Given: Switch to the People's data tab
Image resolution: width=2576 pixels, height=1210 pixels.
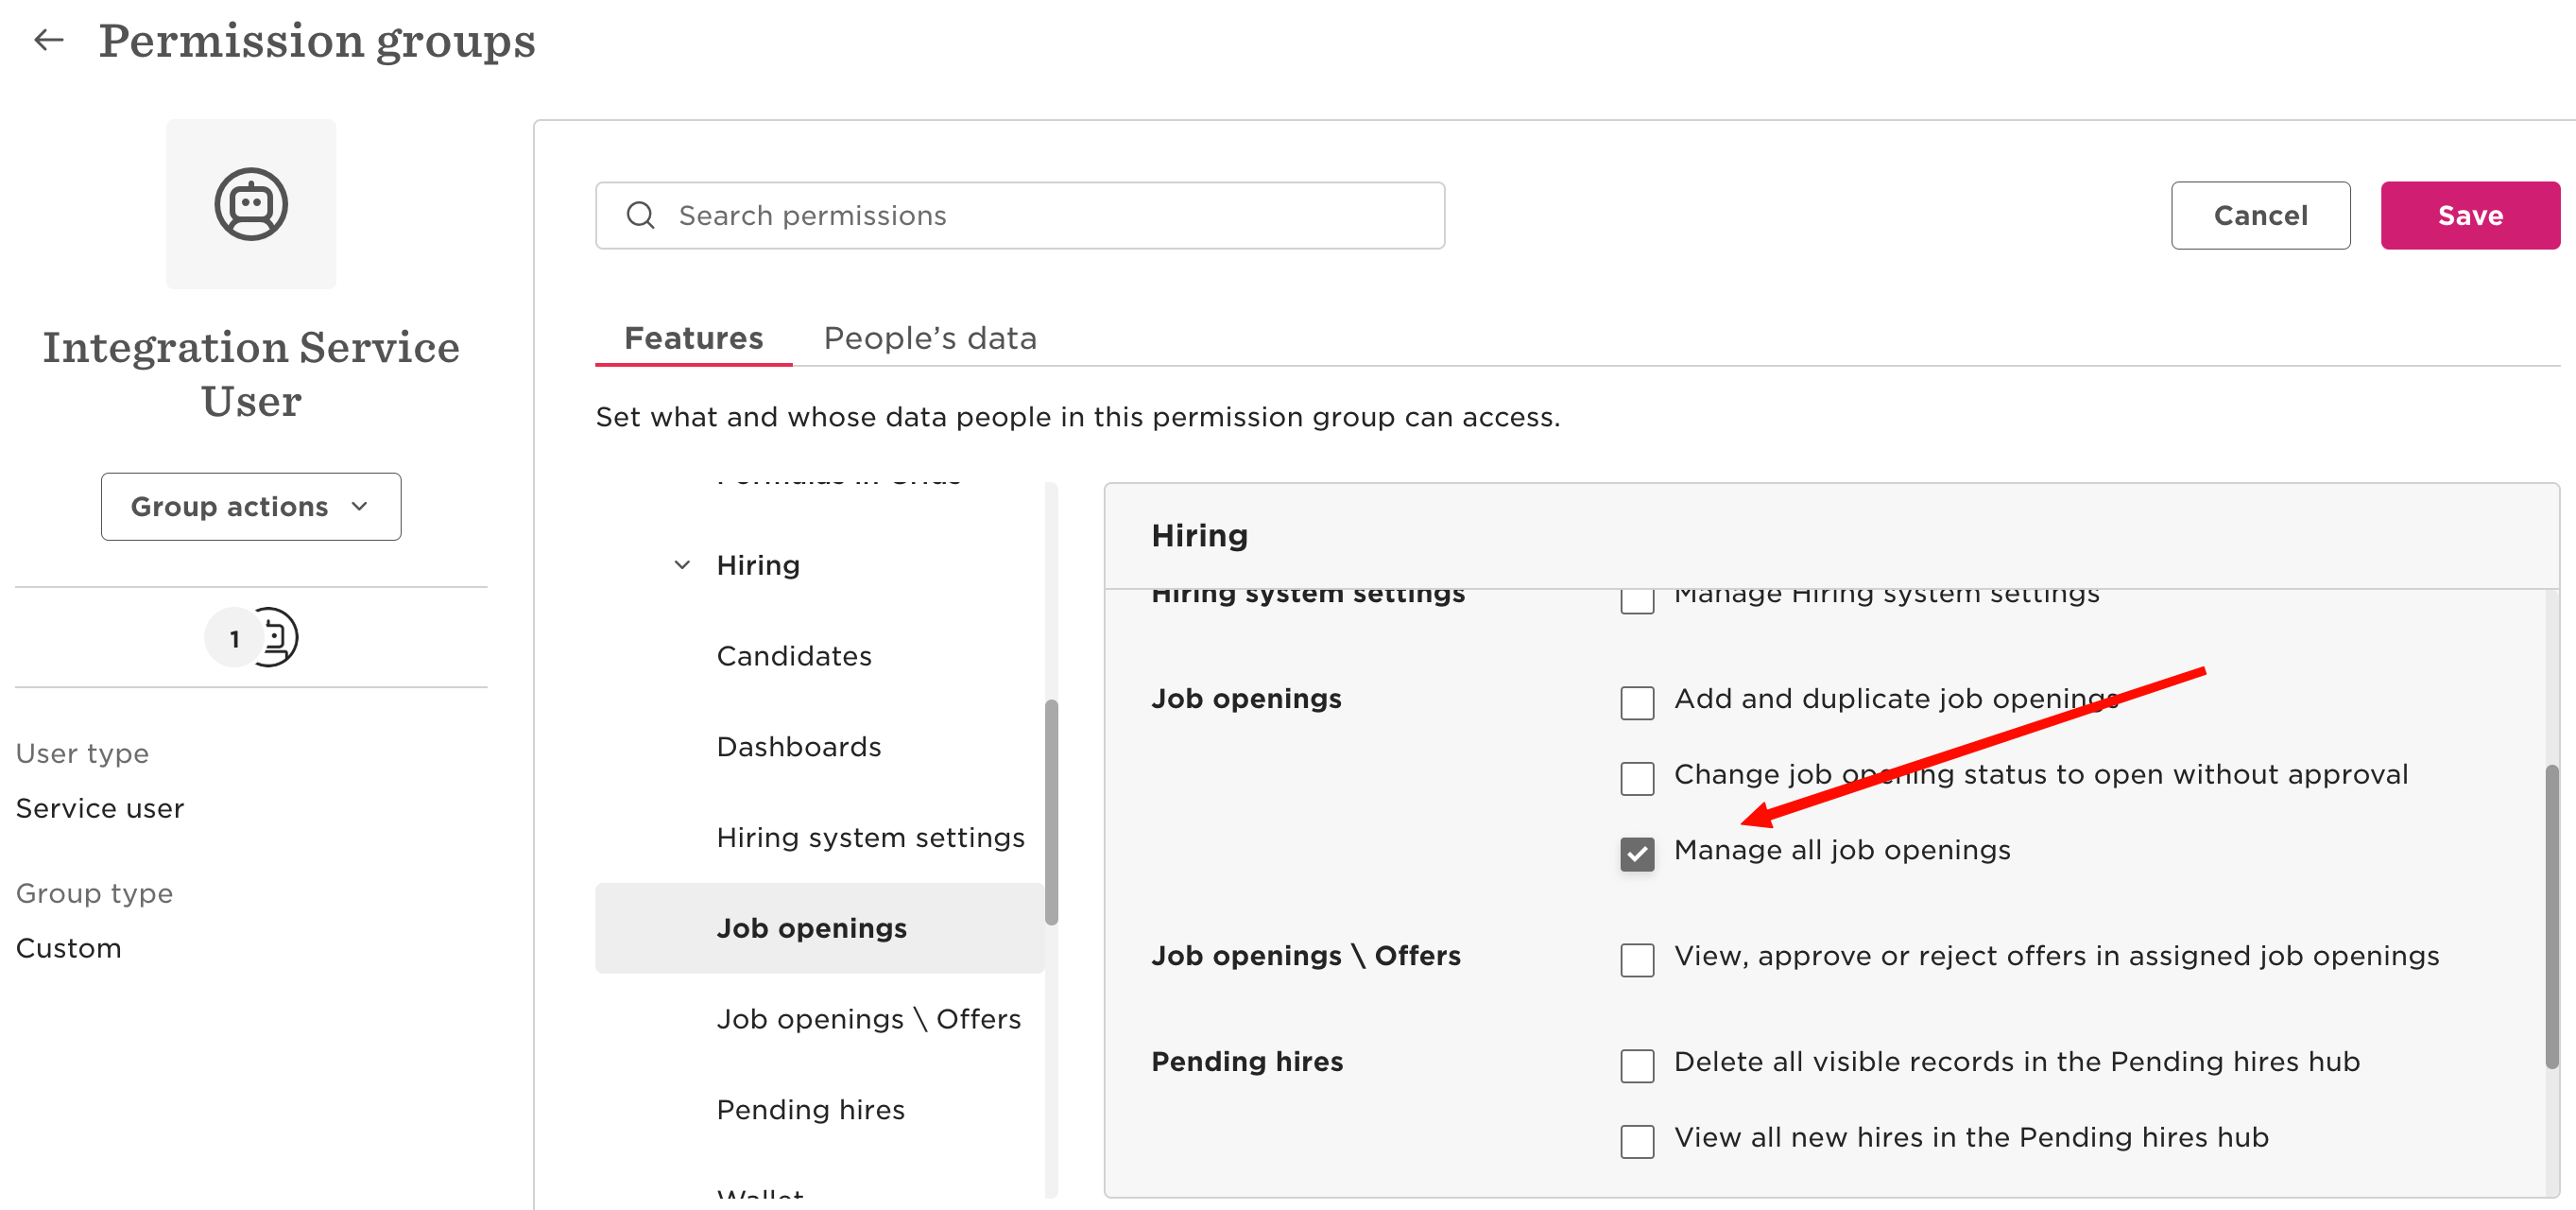Looking at the screenshot, I should coord(930,338).
